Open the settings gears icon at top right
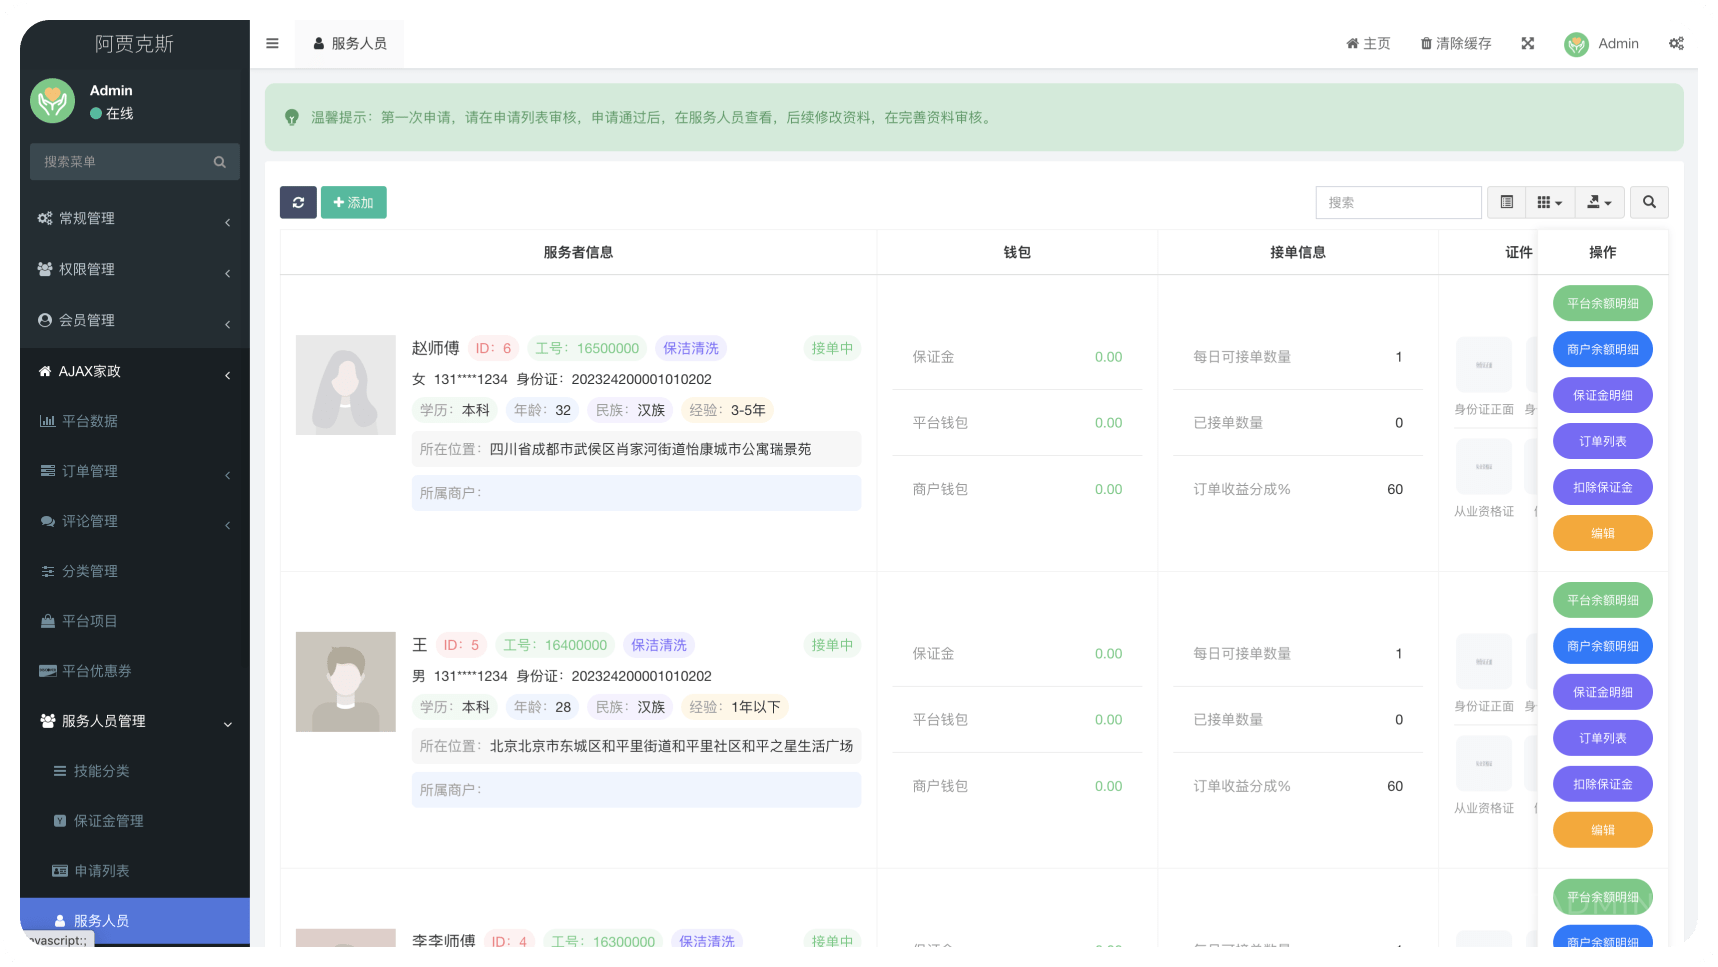Screen dimensions: 1718x967 pos(1676,43)
